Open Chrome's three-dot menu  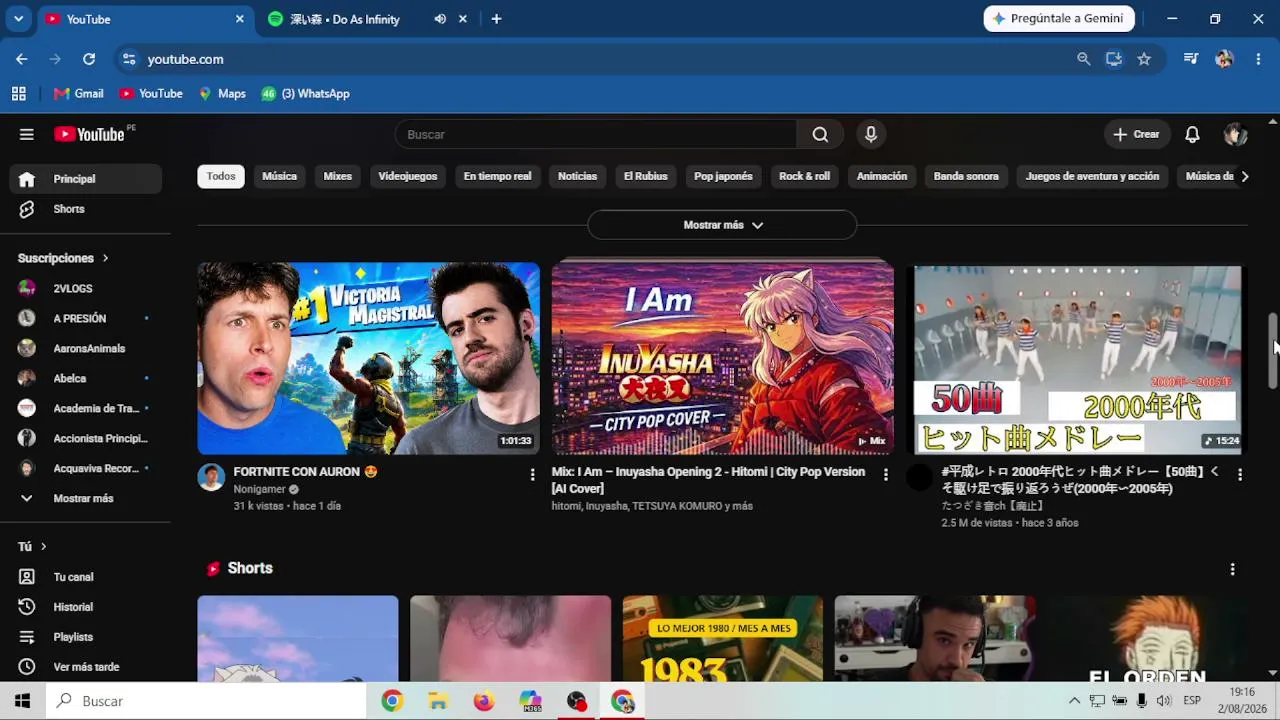[x=1258, y=59]
